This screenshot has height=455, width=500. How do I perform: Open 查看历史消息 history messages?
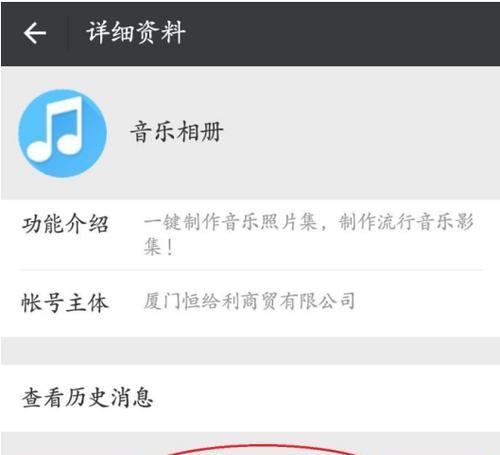tap(250, 398)
